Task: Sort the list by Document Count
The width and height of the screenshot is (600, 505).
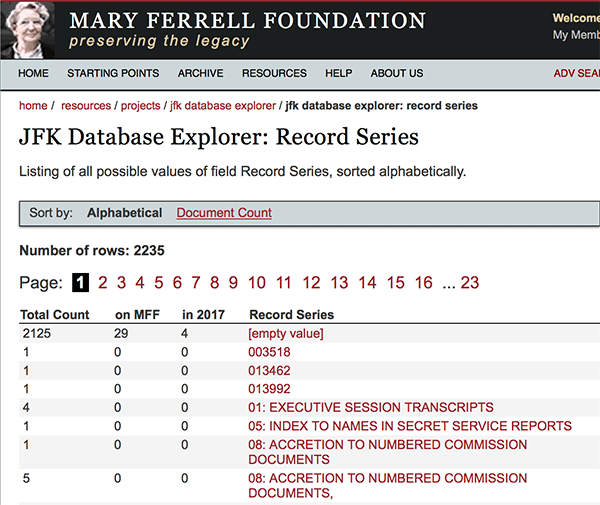Action: coord(224,213)
